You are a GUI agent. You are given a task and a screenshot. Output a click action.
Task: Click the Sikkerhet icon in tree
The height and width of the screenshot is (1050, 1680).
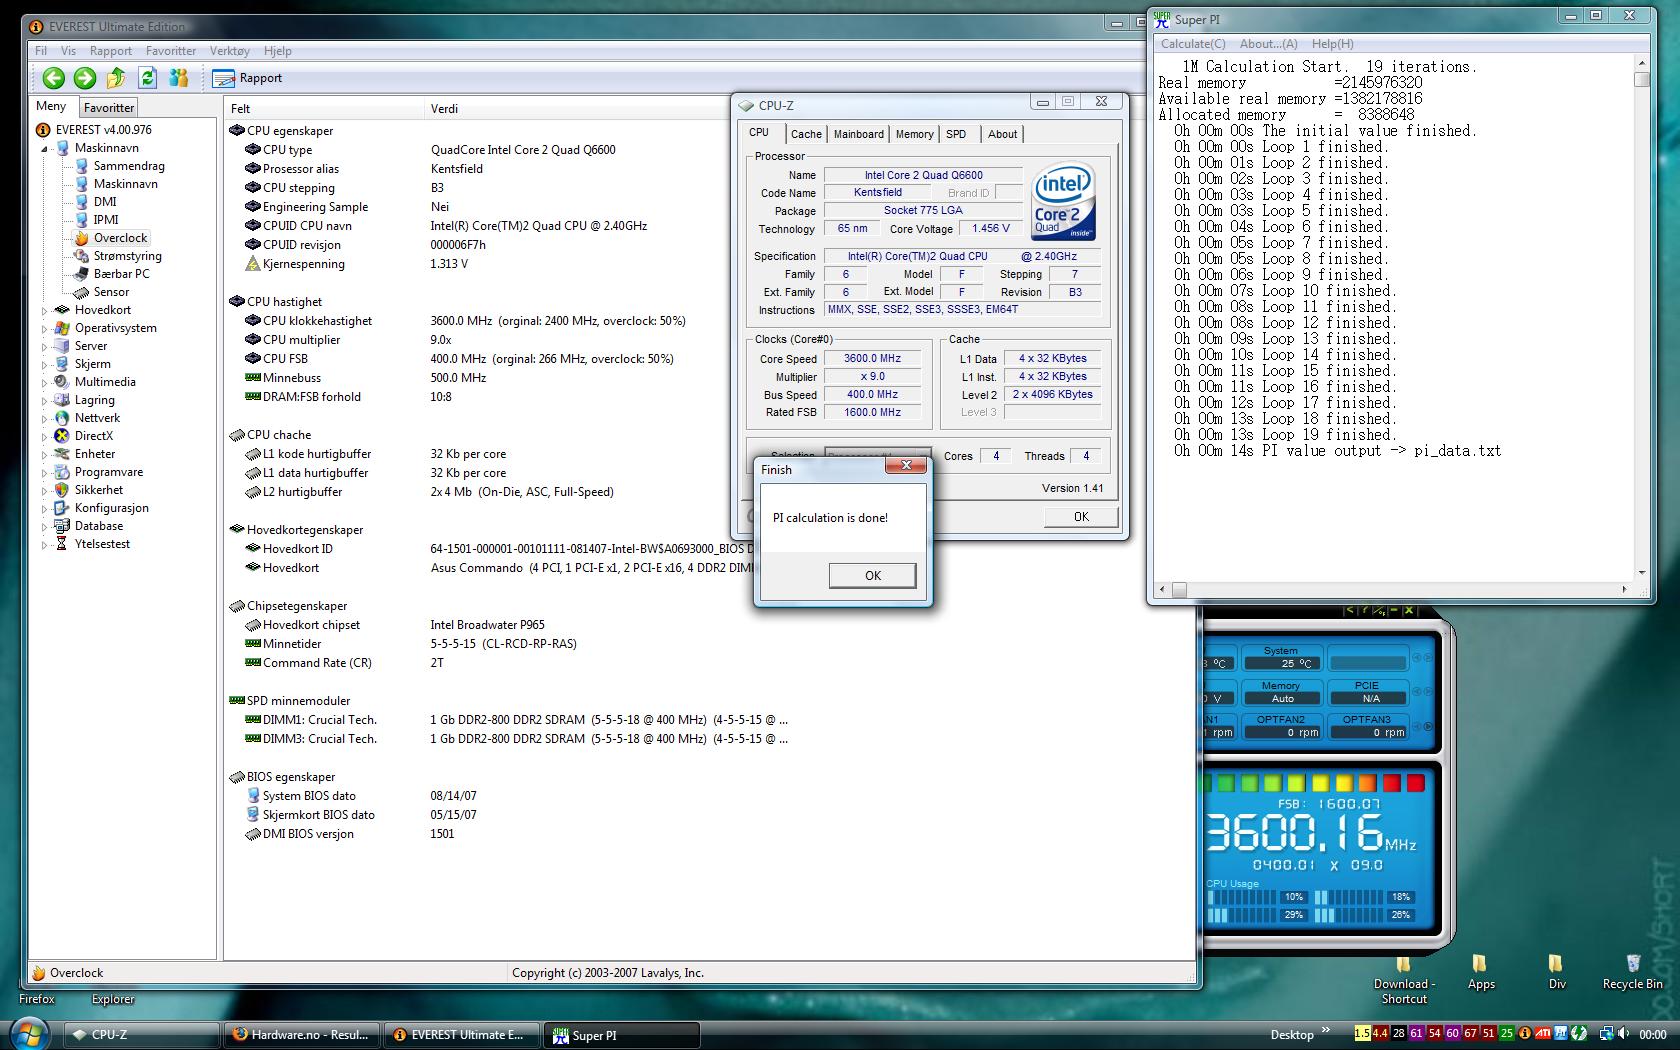(62, 490)
